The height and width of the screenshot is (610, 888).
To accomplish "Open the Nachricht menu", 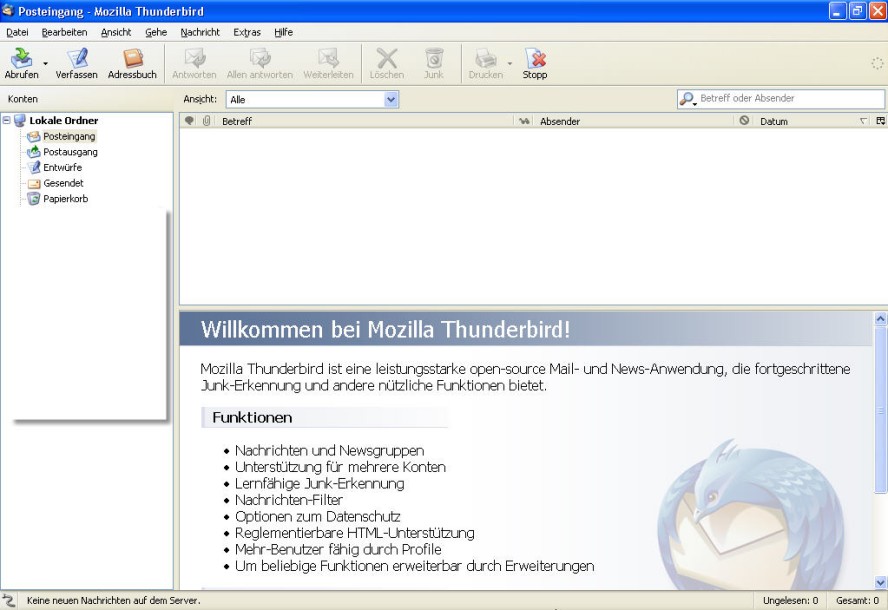I will [200, 32].
